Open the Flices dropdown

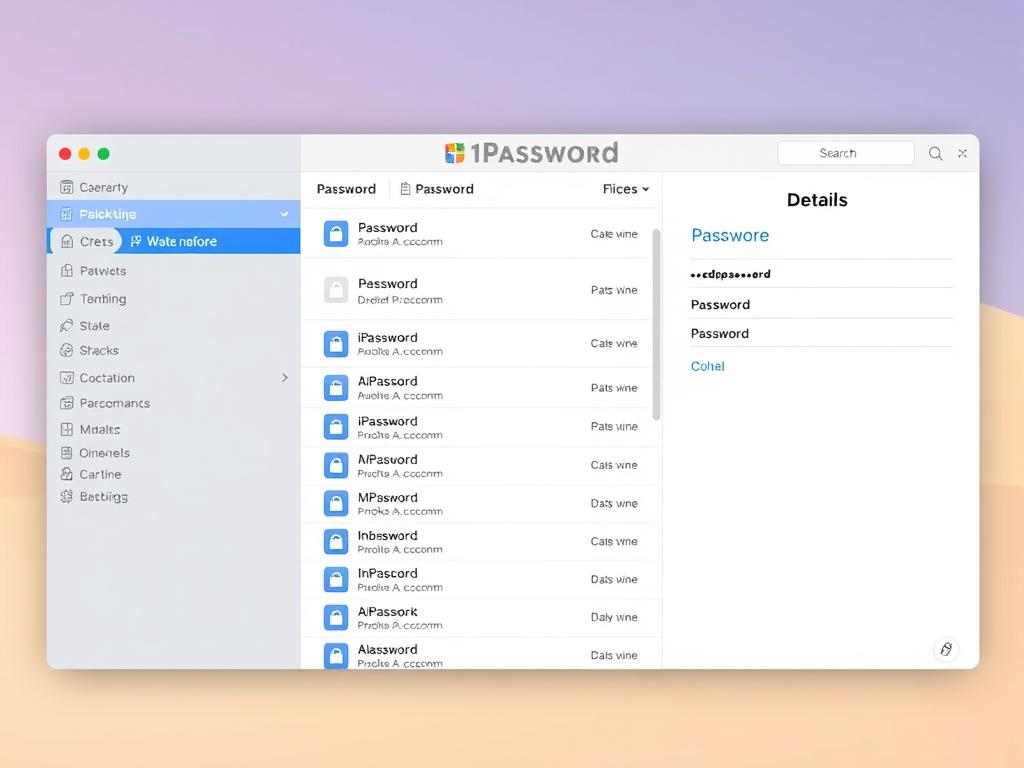click(x=626, y=189)
